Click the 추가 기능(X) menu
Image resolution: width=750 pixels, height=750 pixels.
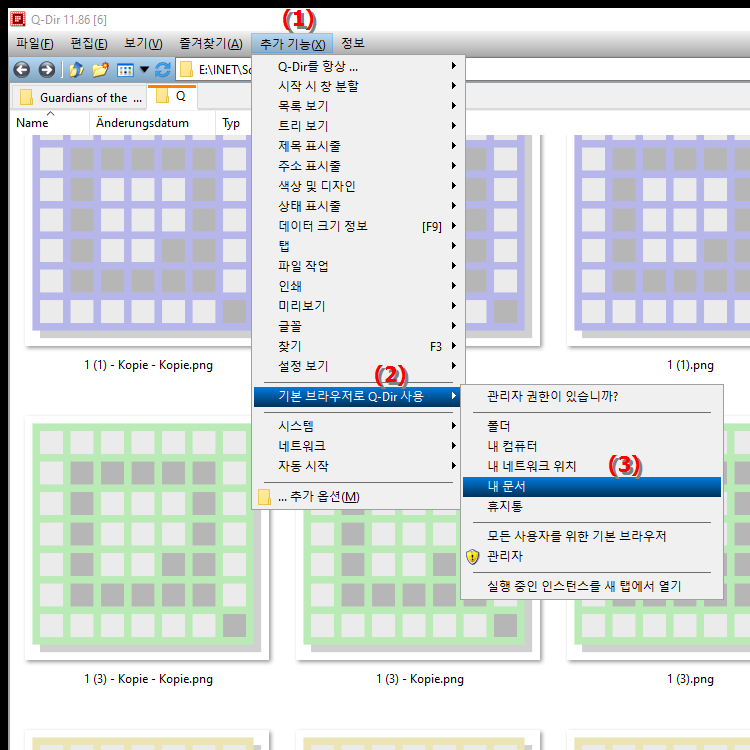pyautogui.click(x=292, y=44)
